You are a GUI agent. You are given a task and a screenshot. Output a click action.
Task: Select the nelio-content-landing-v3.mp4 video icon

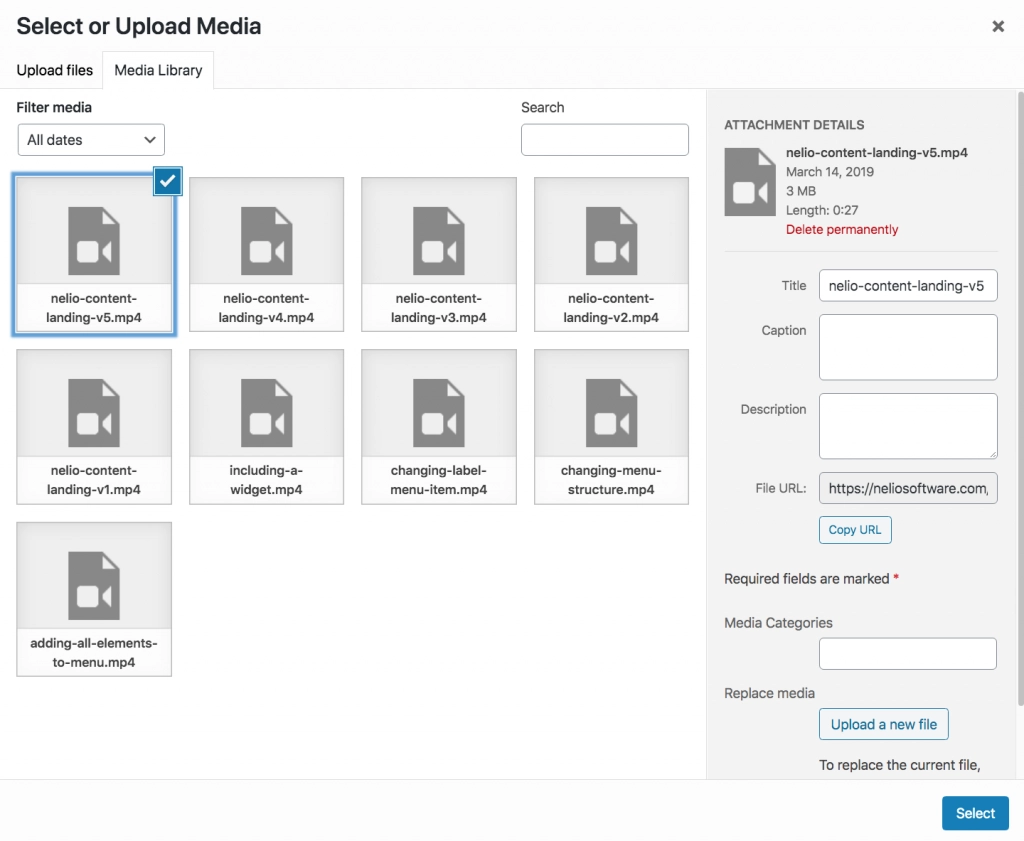pos(439,242)
